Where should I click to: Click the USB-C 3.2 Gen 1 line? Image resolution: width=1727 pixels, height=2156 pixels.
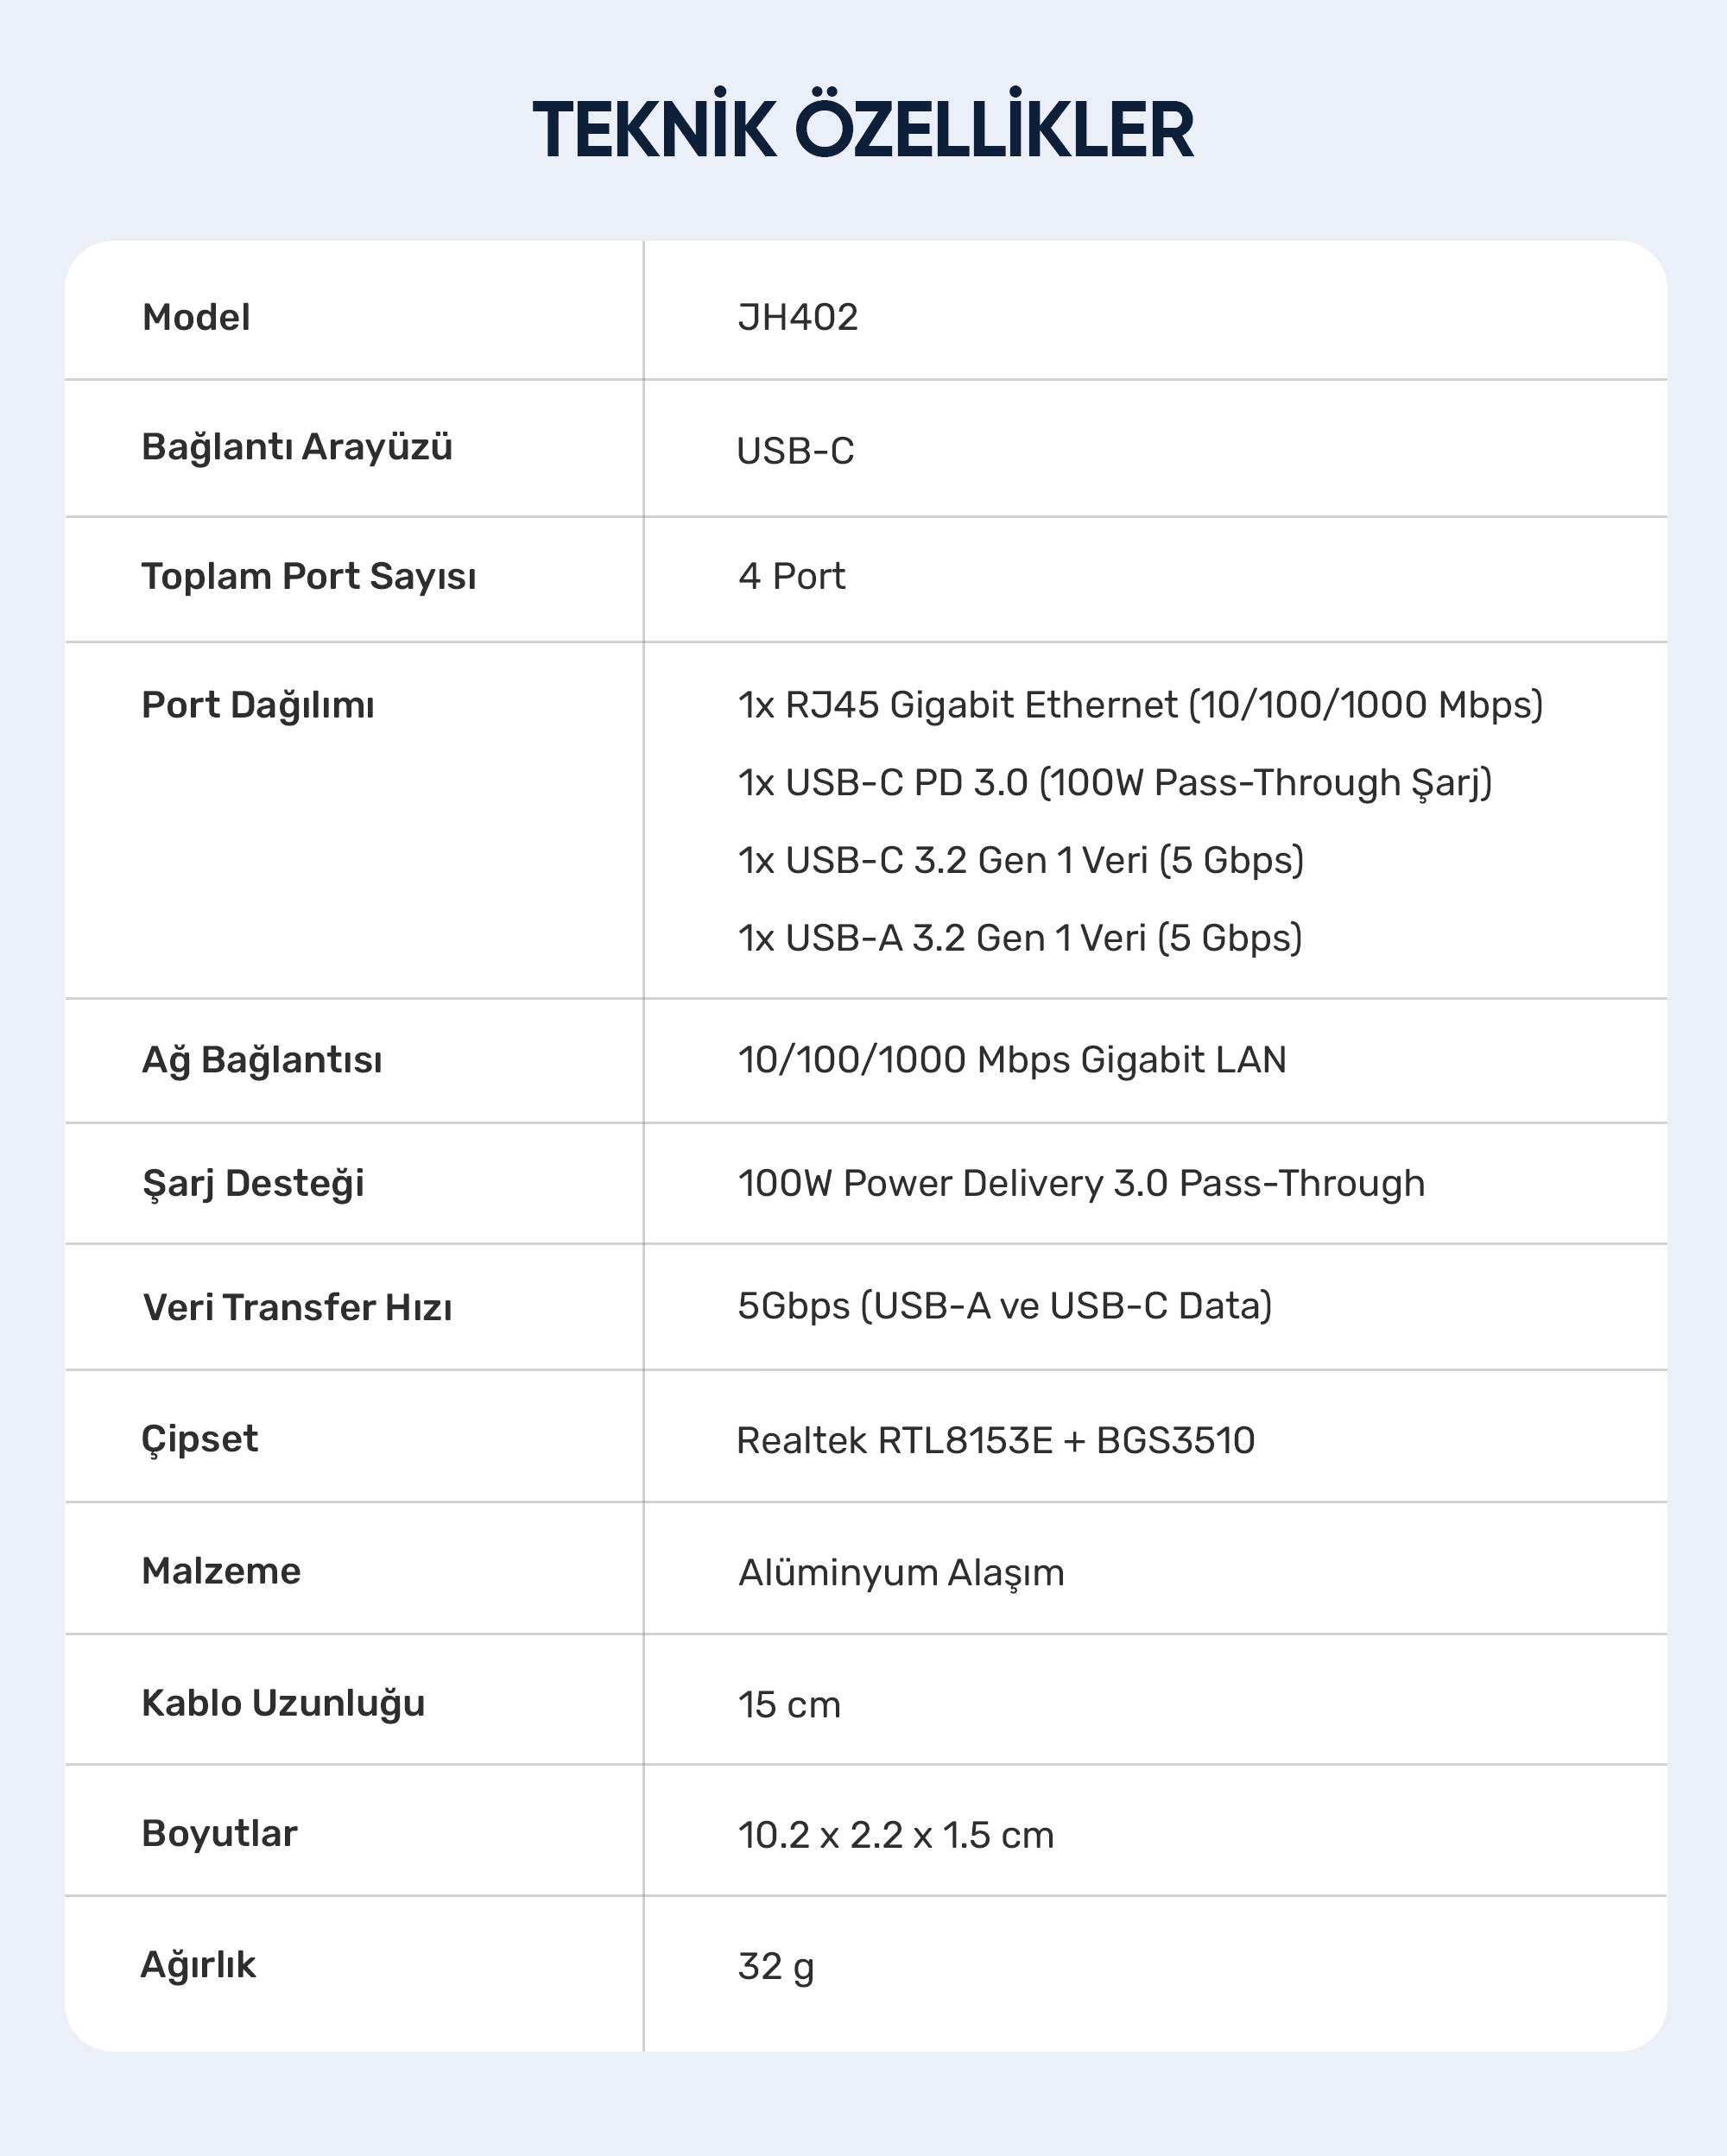(x=1021, y=860)
